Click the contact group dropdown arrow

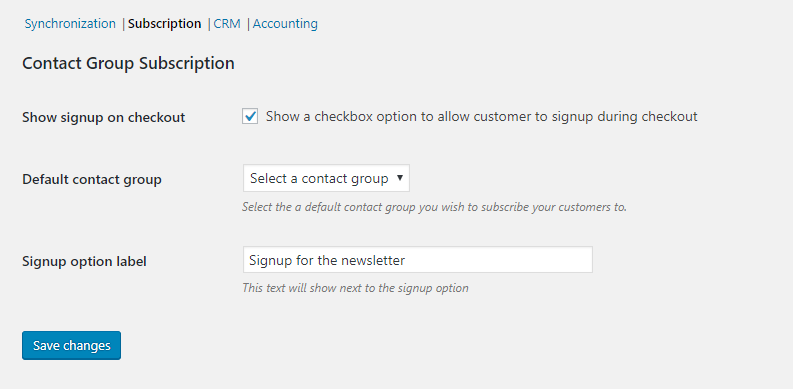tap(400, 178)
